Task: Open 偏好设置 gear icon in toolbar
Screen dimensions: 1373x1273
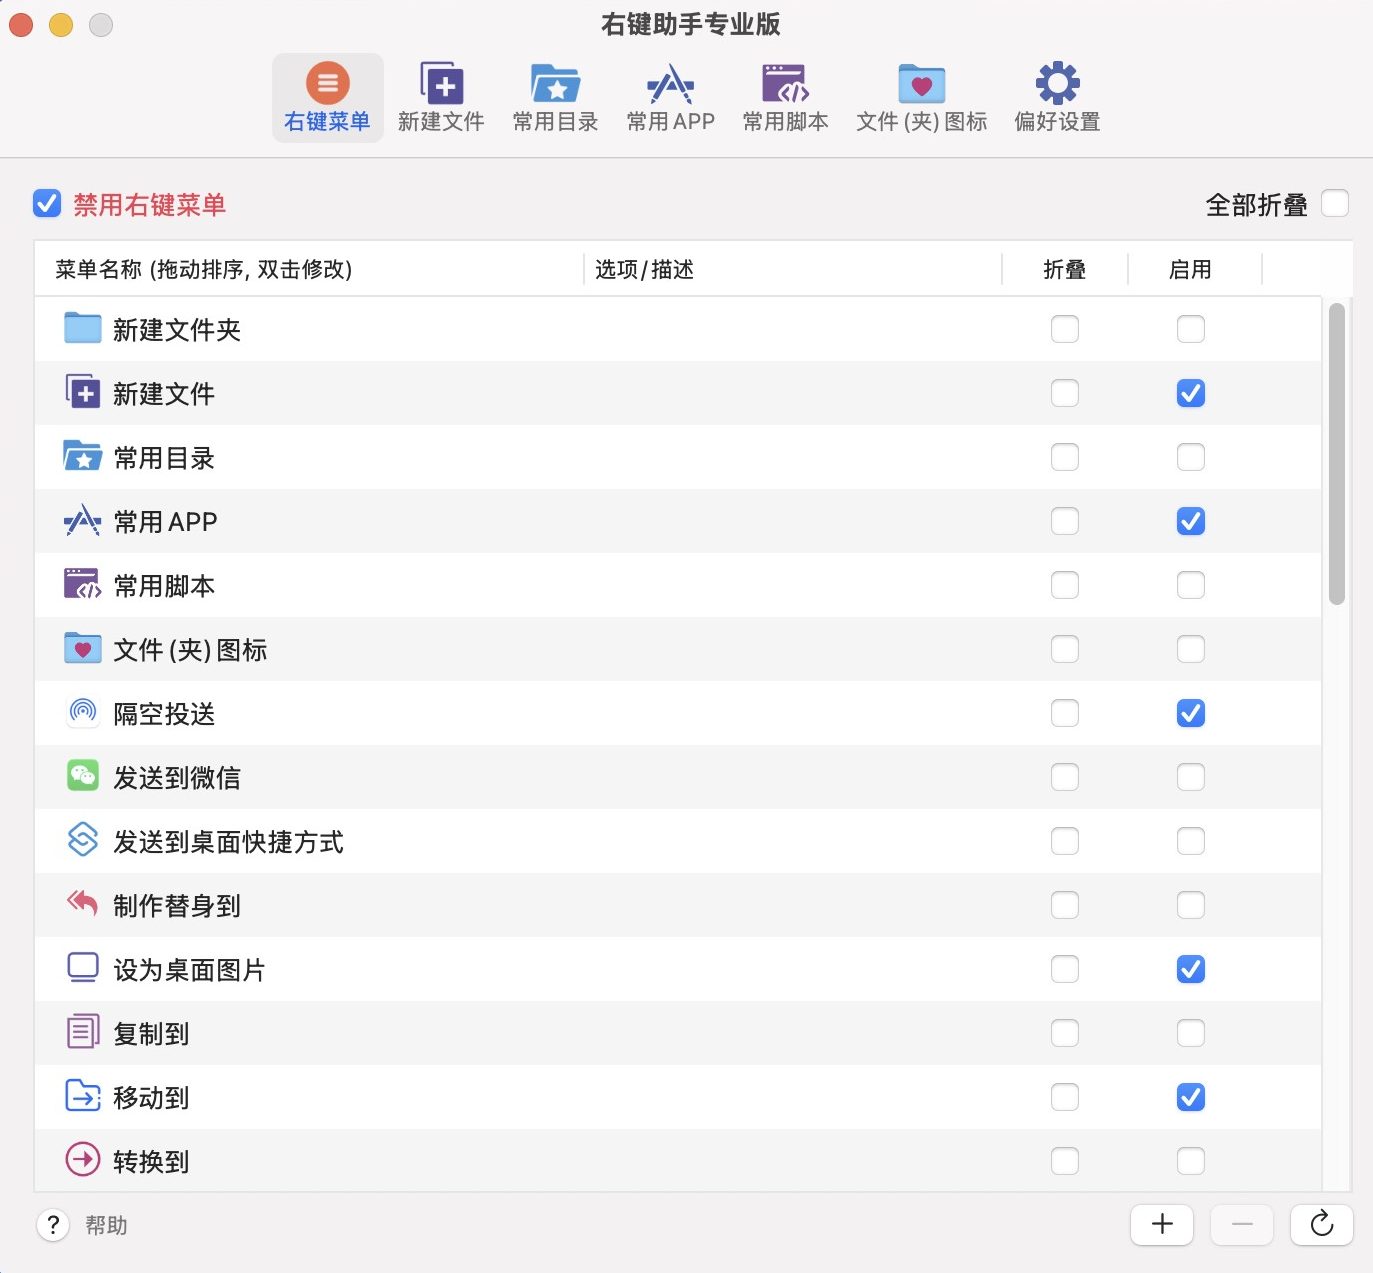Action: 1057,83
